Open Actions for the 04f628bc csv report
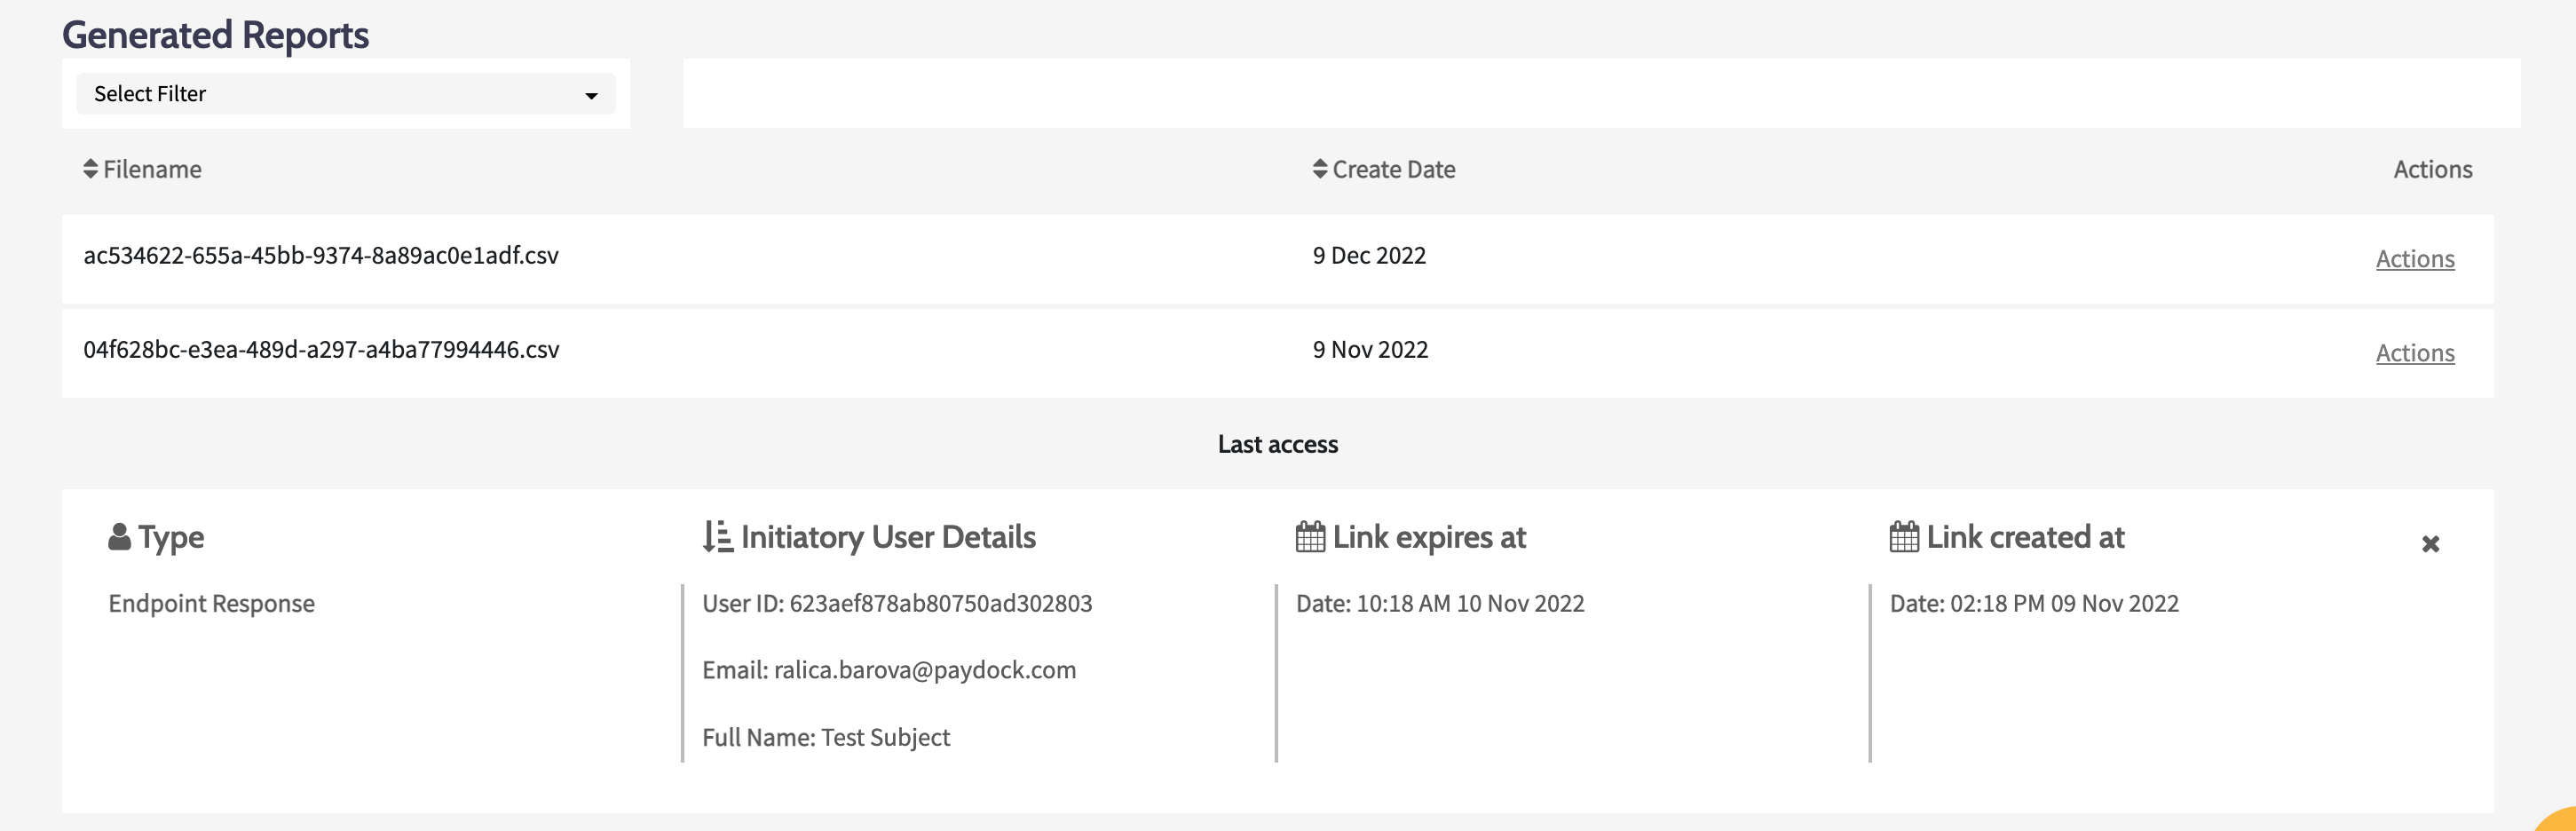This screenshot has height=831, width=2576. [2415, 353]
